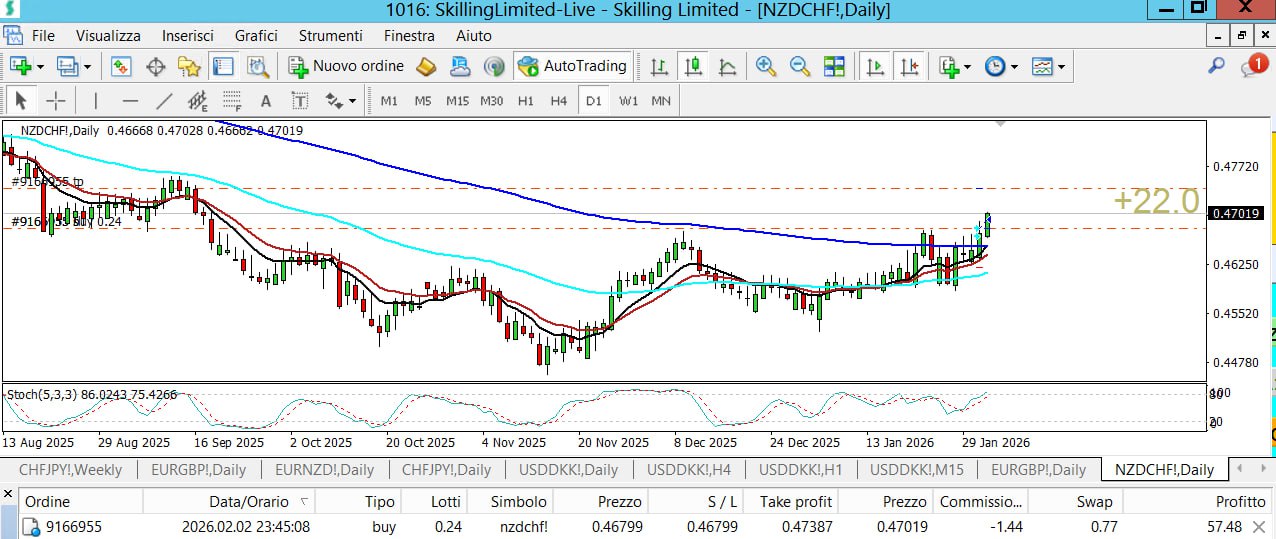Choose the Fibonacci retracement tool
The height and width of the screenshot is (539, 1276).
click(x=232, y=101)
